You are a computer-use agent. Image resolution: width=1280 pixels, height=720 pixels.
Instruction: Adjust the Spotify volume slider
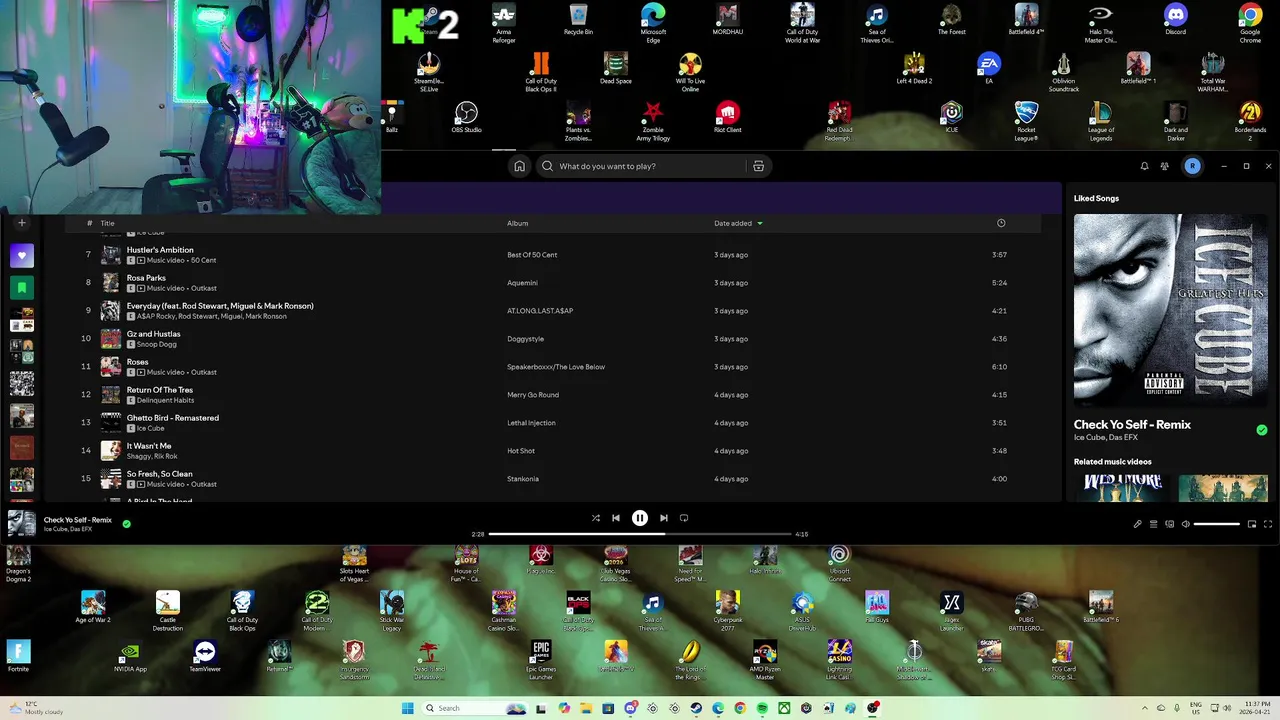pyautogui.click(x=1217, y=524)
